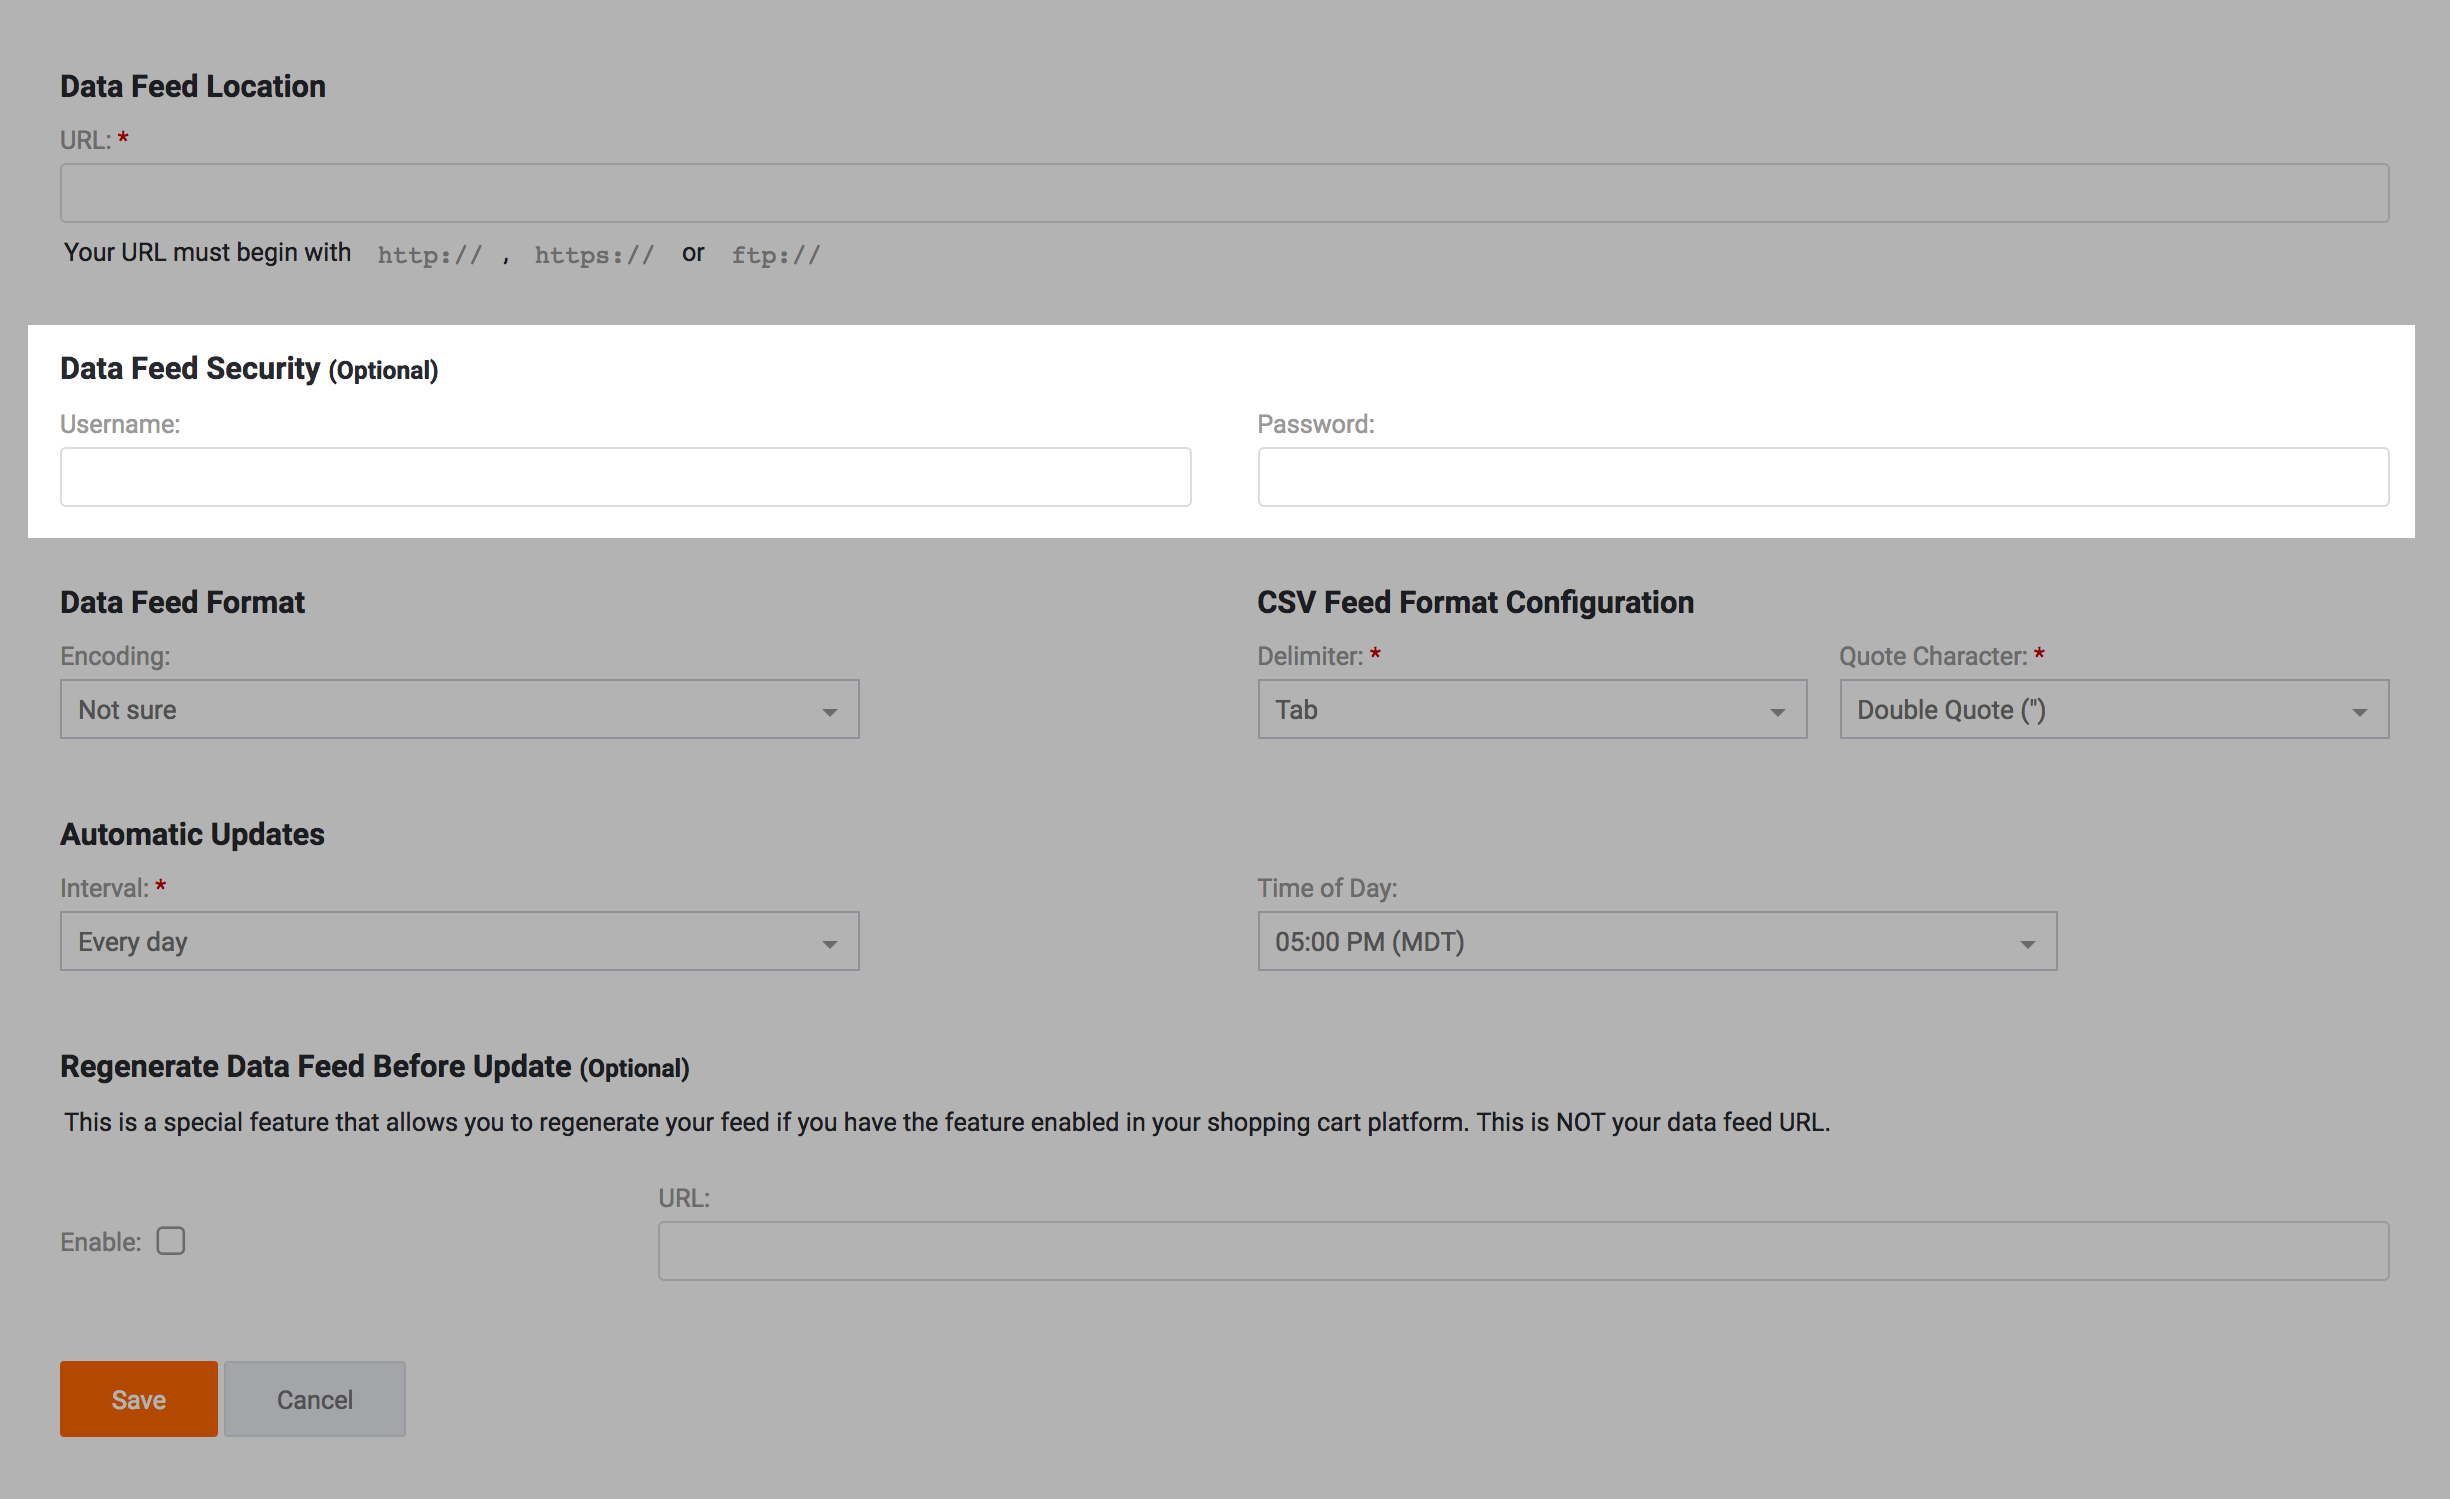2450x1499 pixels.
Task: Click the Username label
Action: click(120, 424)
